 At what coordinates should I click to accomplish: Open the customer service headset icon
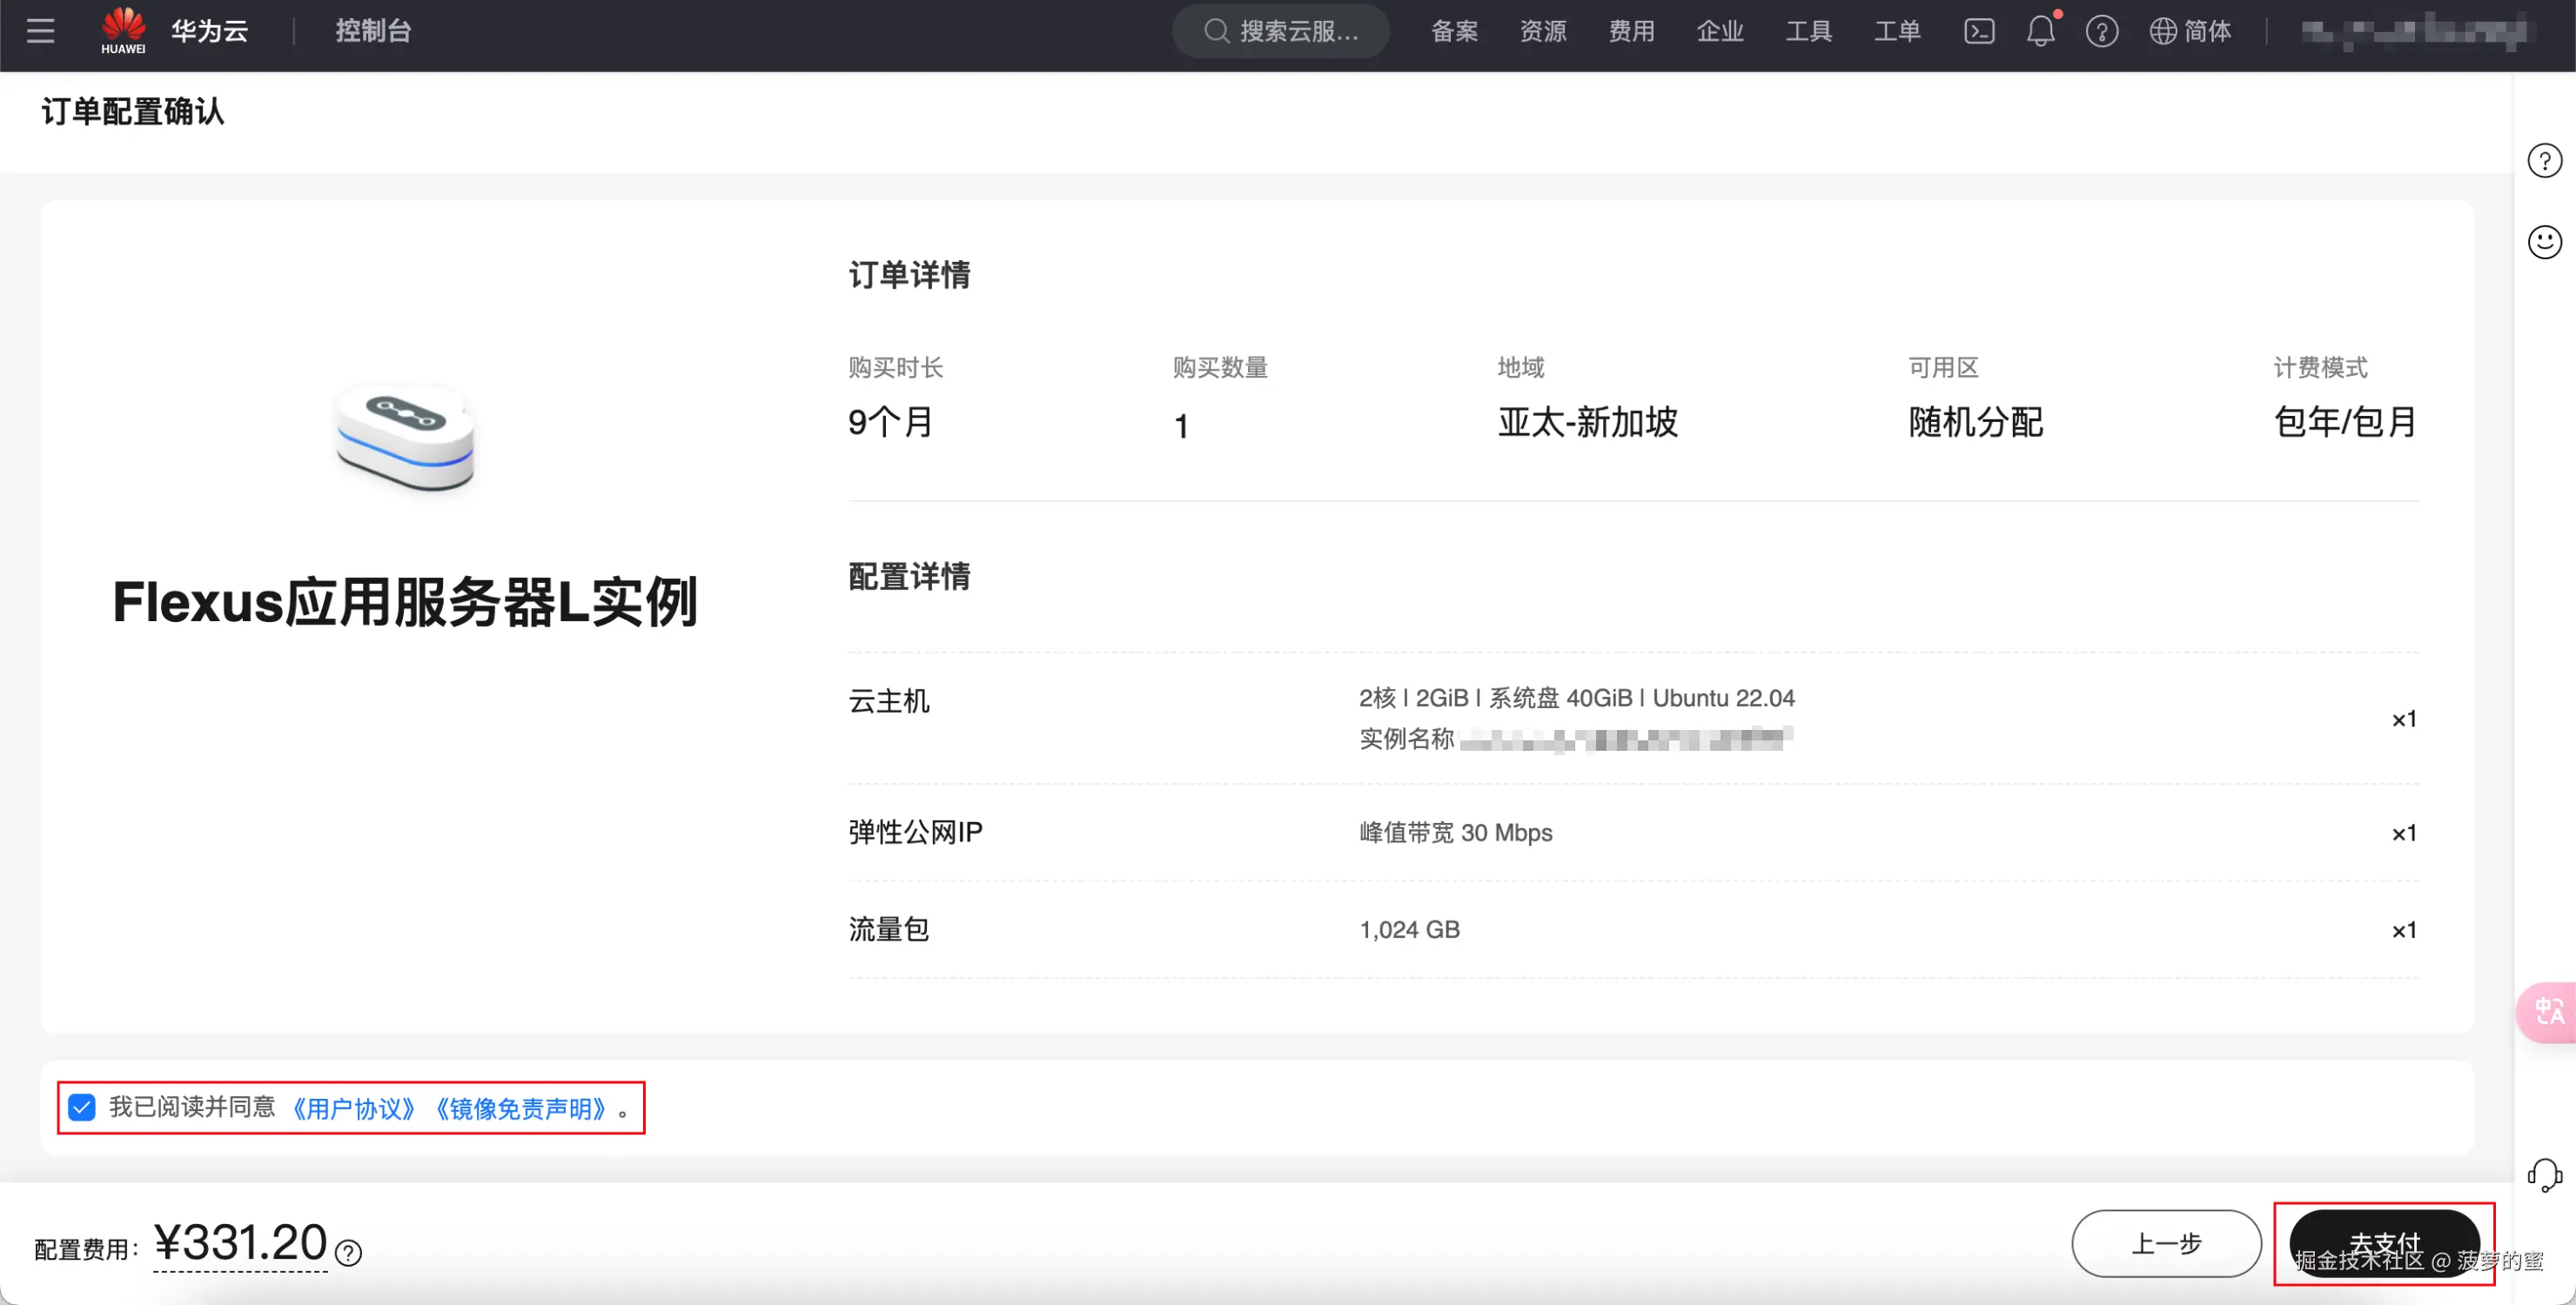click(2546, 1170)
